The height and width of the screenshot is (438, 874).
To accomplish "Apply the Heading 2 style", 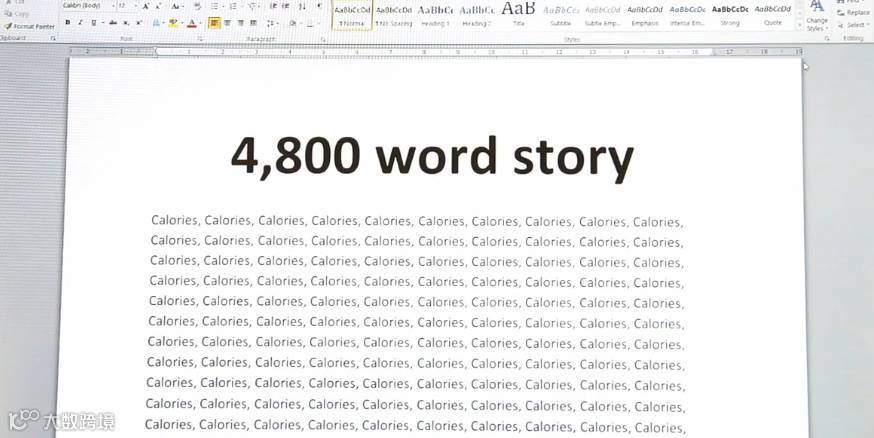I will (477, 15).
